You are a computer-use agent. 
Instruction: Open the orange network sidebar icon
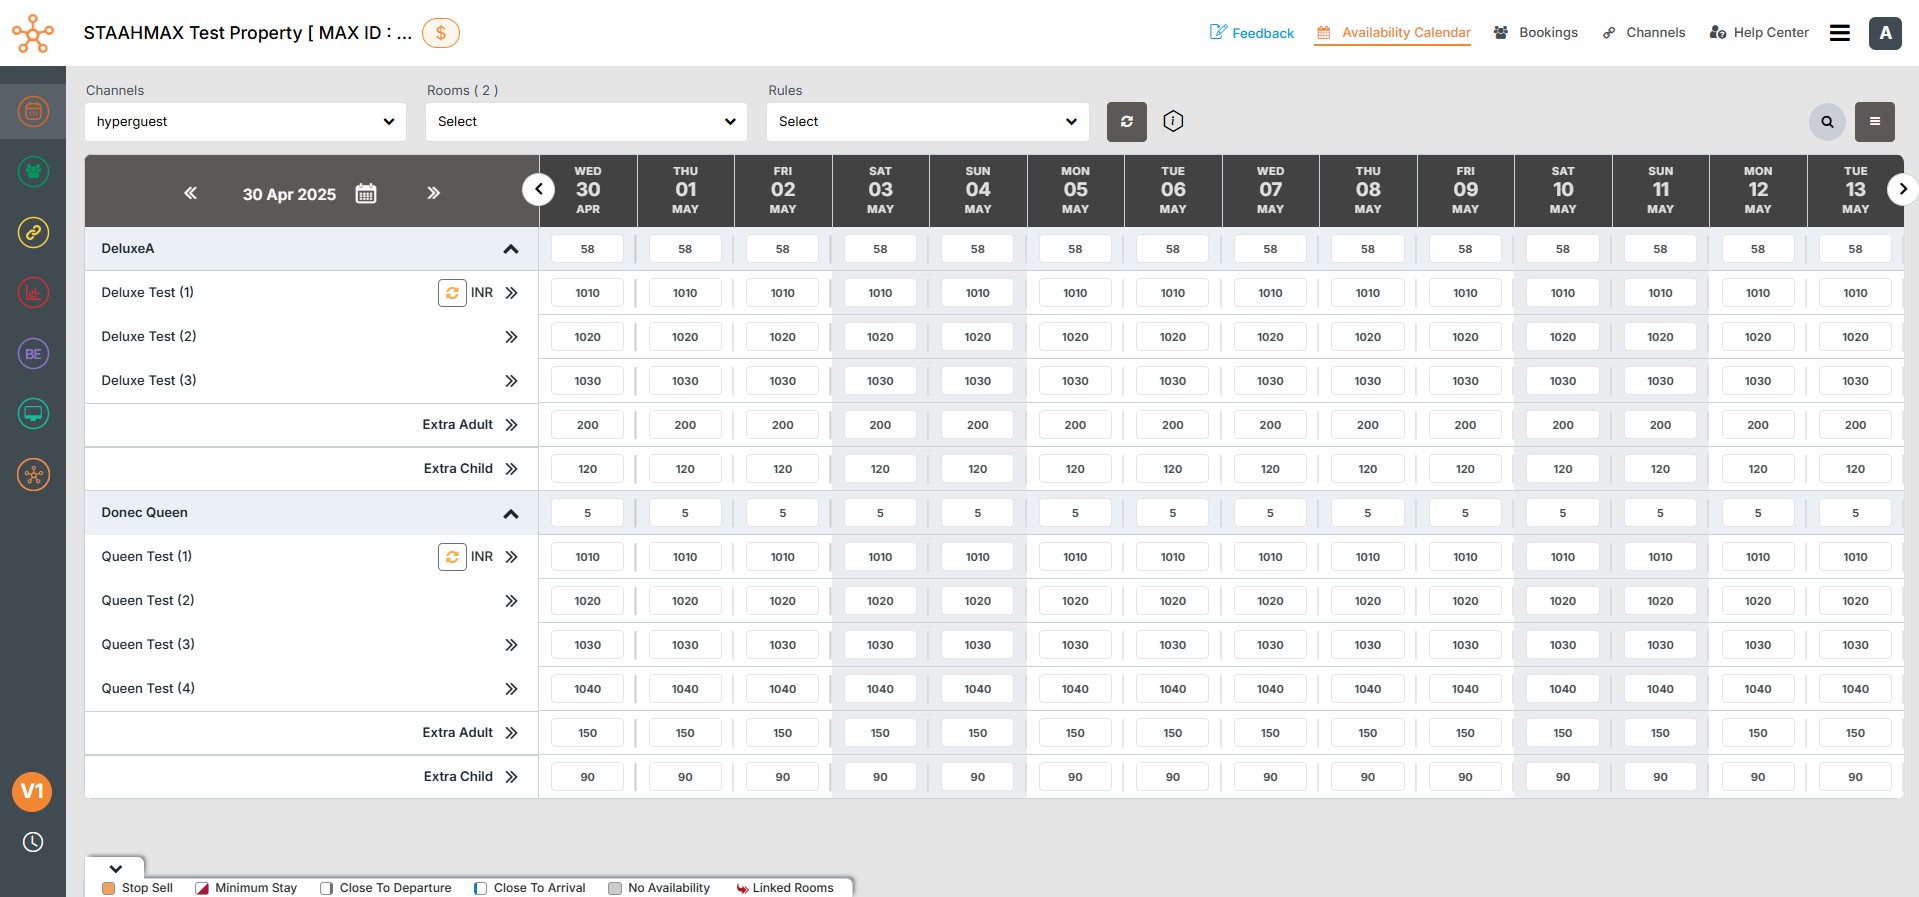(x=33, y=474)
